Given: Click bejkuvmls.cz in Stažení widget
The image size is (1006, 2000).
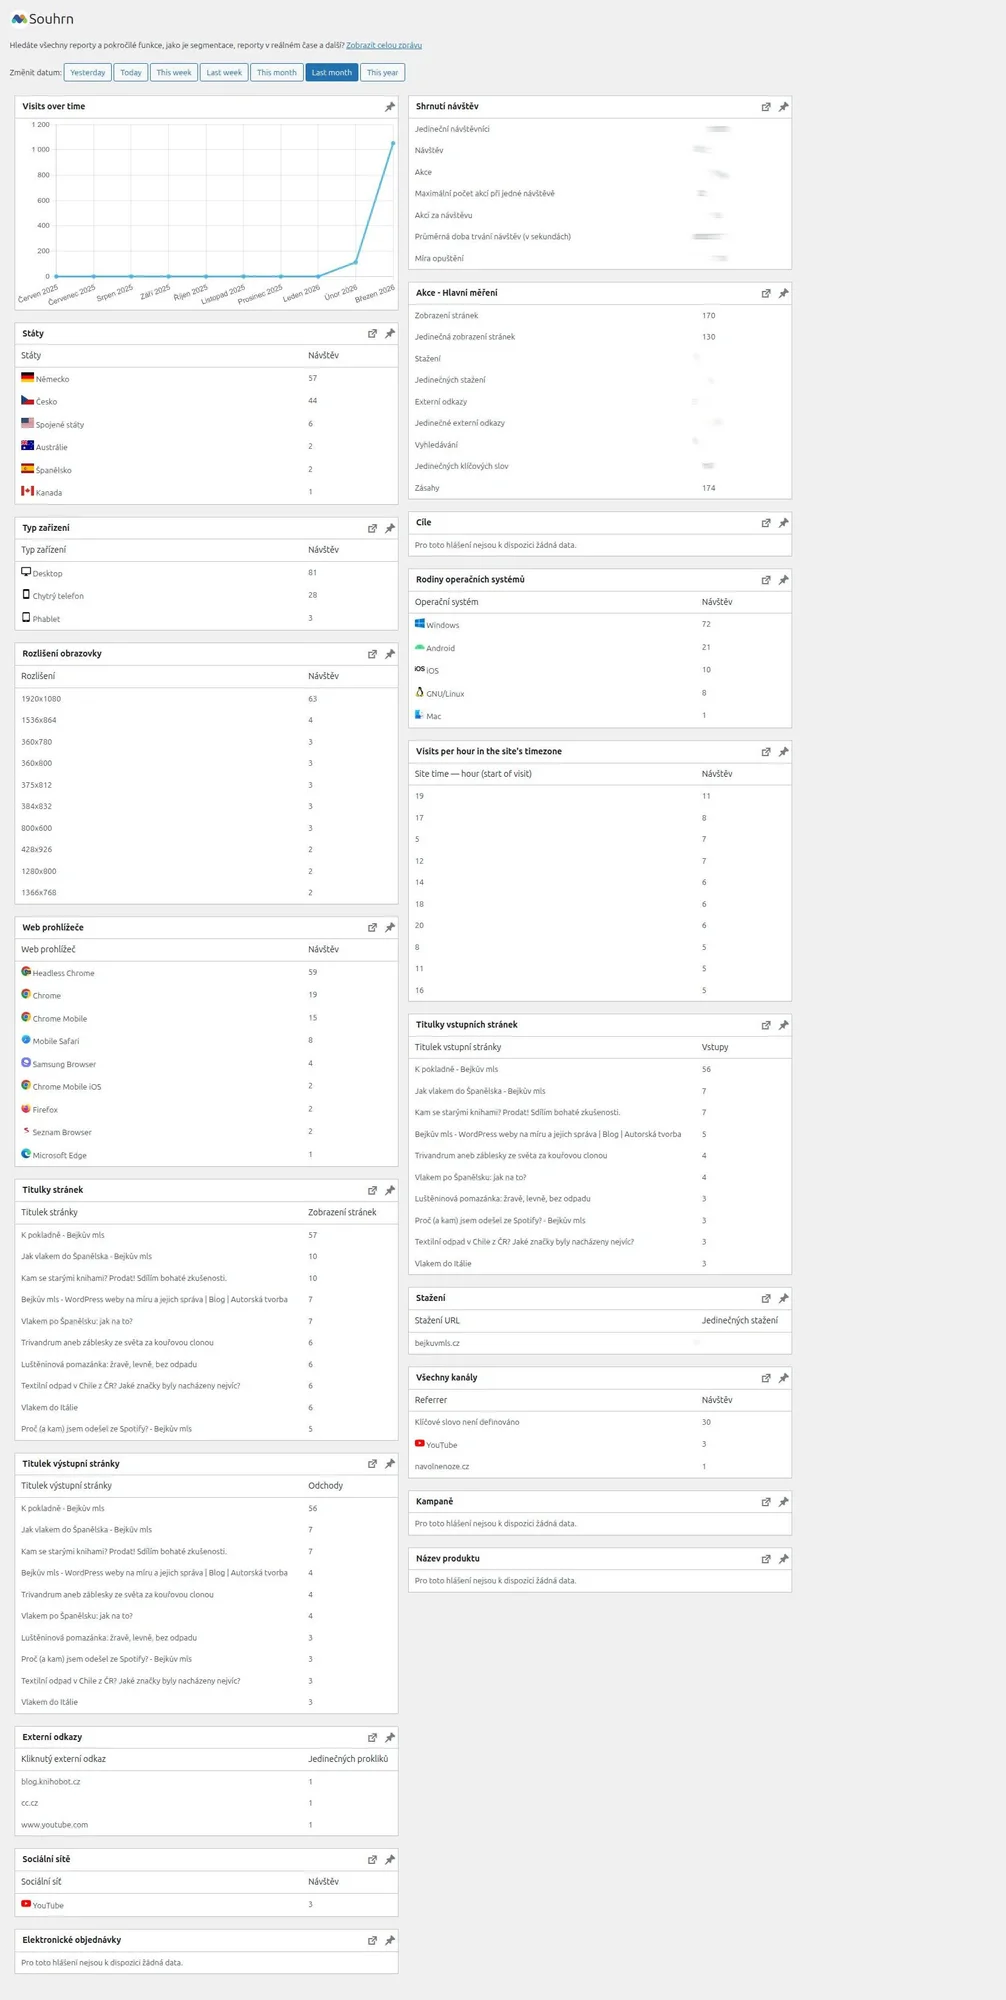Looking at the screenshot, I should [x=437, y=1343].
